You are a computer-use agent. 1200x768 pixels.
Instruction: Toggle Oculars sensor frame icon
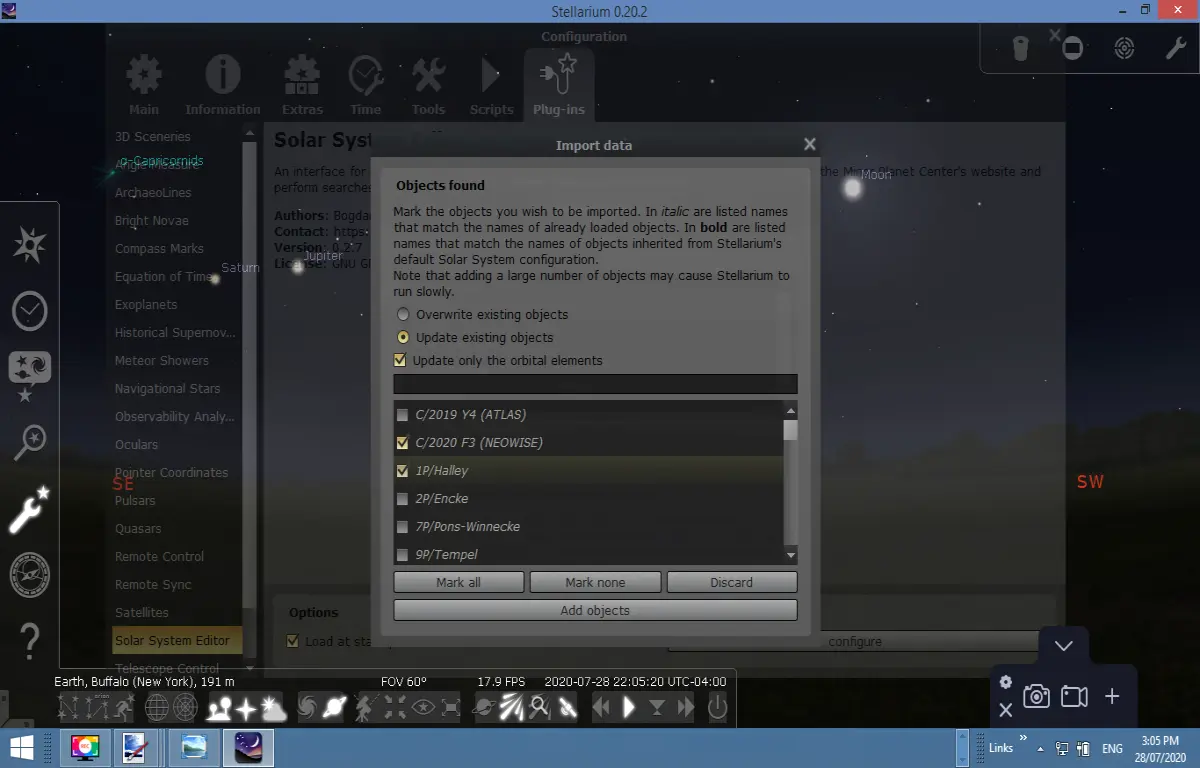coord(1072,48)
